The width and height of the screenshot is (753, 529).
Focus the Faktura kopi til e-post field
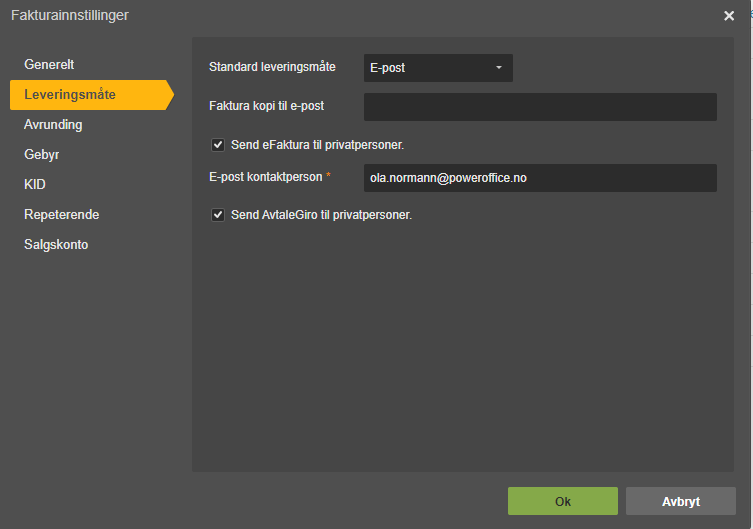[540, 107]
